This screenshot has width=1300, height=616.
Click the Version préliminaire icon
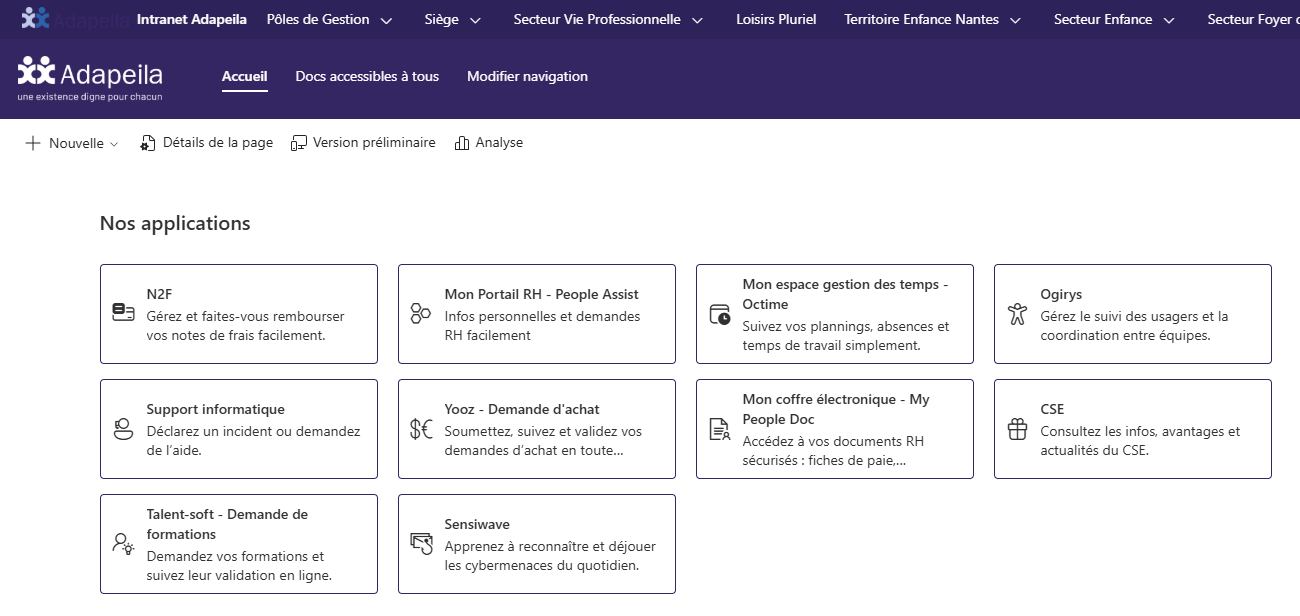tap(298, 143)
